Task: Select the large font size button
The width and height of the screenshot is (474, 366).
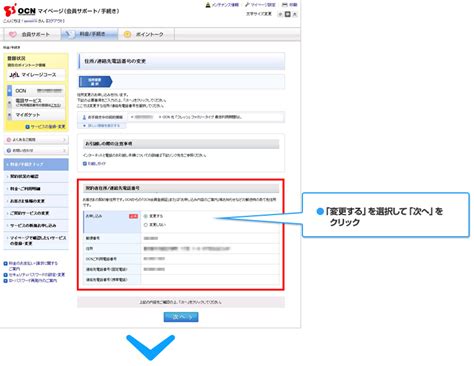Action: click(x=295, y=14)
